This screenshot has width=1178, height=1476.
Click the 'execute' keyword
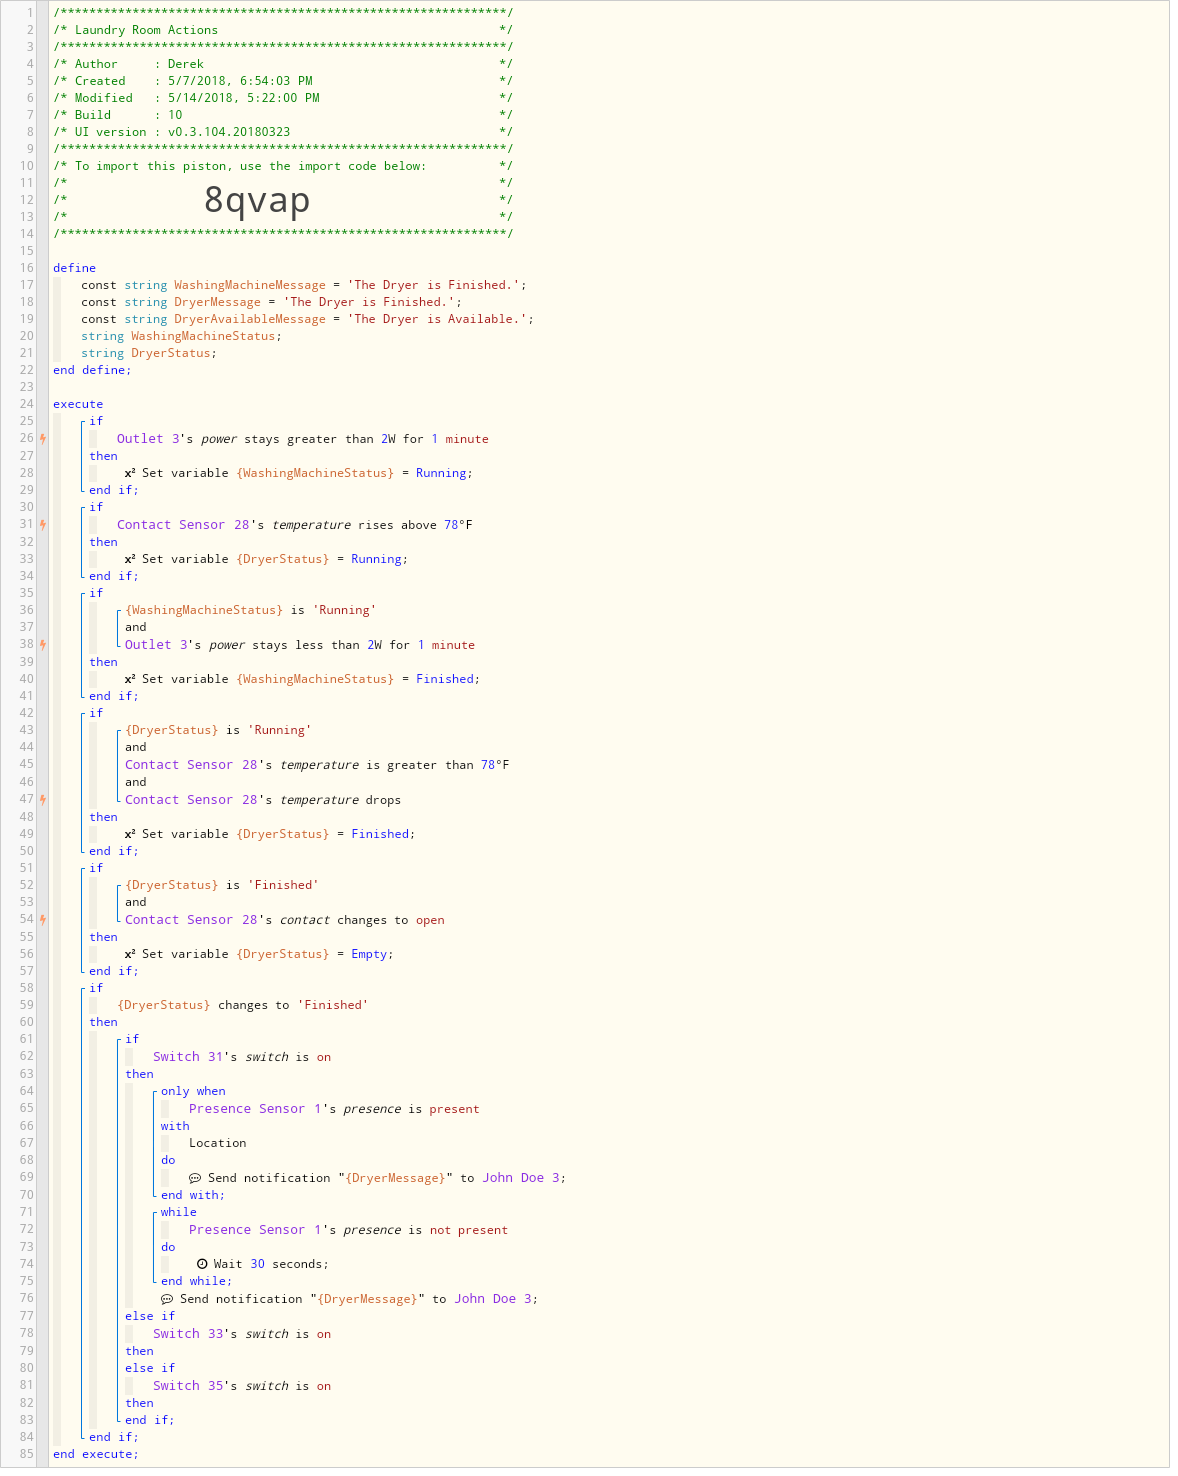pyautogui.click(x=78, y=404)
